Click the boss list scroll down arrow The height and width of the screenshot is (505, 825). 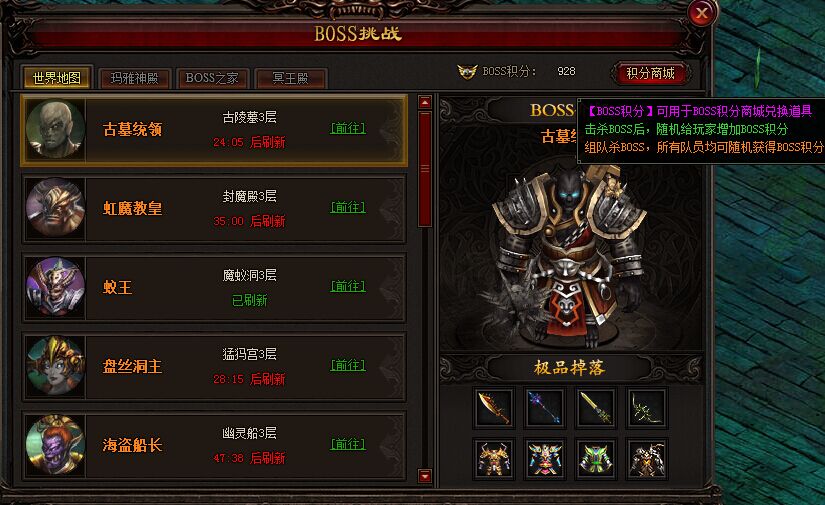[425, 476]
